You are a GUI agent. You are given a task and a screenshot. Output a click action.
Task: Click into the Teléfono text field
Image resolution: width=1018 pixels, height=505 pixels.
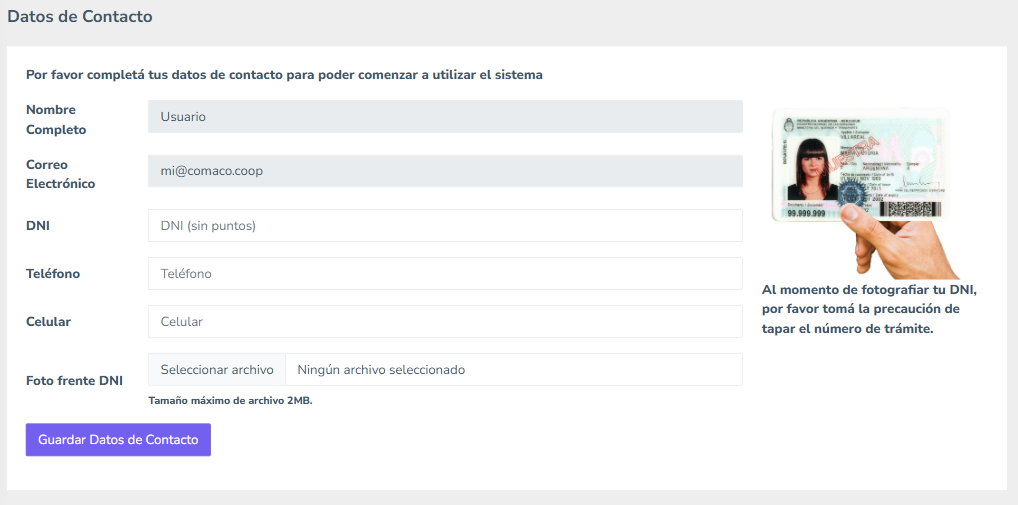[445, 274]
